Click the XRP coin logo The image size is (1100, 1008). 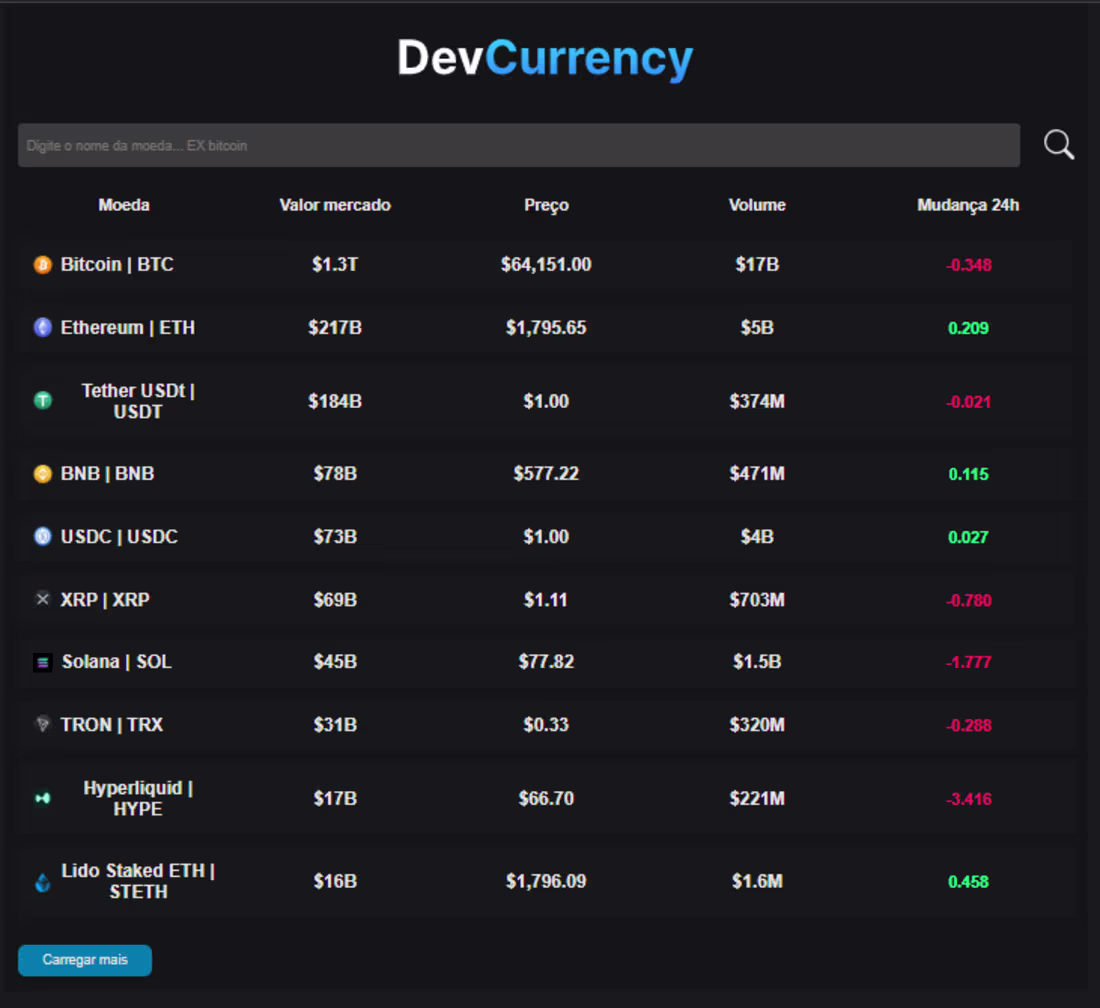[43, 599]
